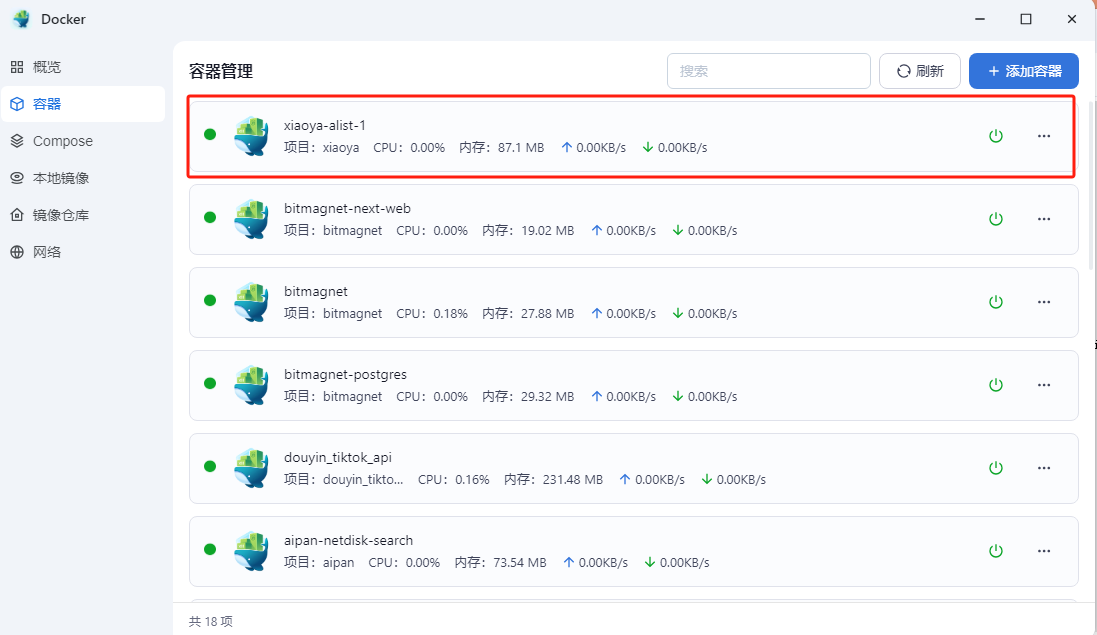
Task: Click the Docker app icon in title bar
Action: pos(21,19)
